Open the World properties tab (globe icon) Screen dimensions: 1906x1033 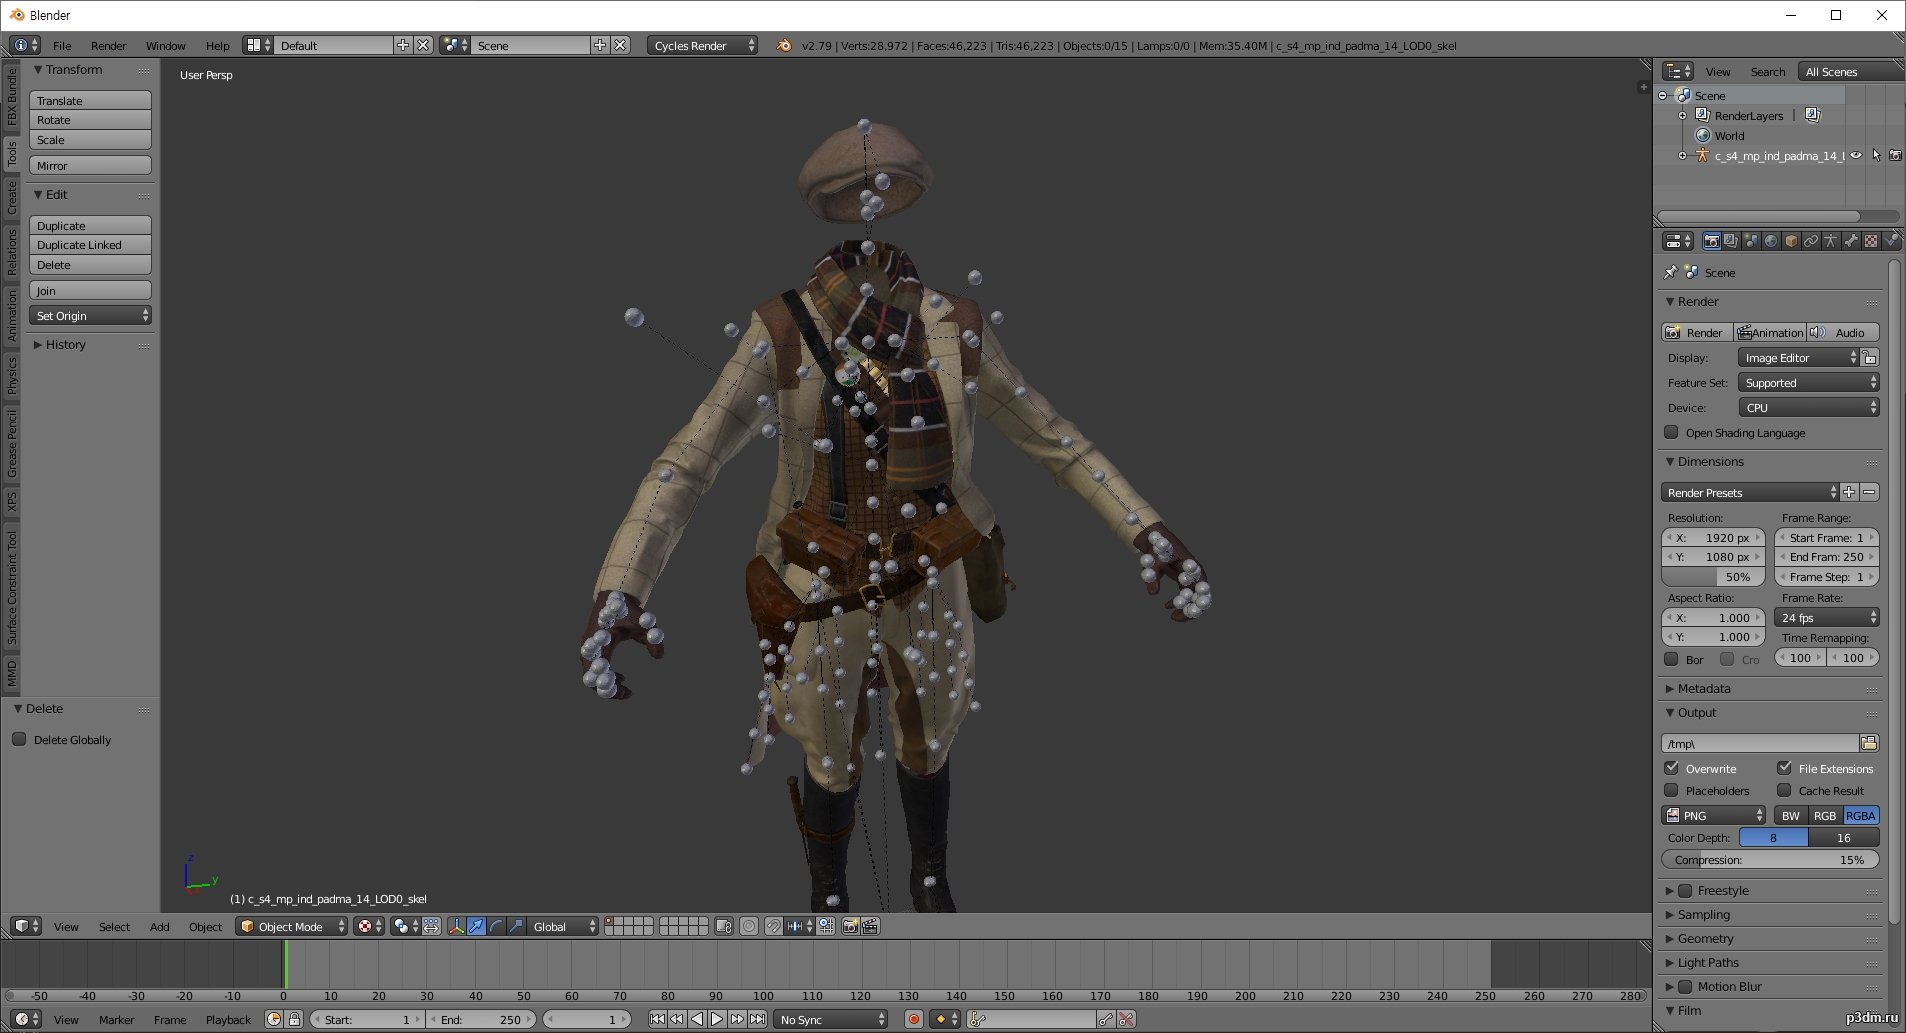point(1771,241)
